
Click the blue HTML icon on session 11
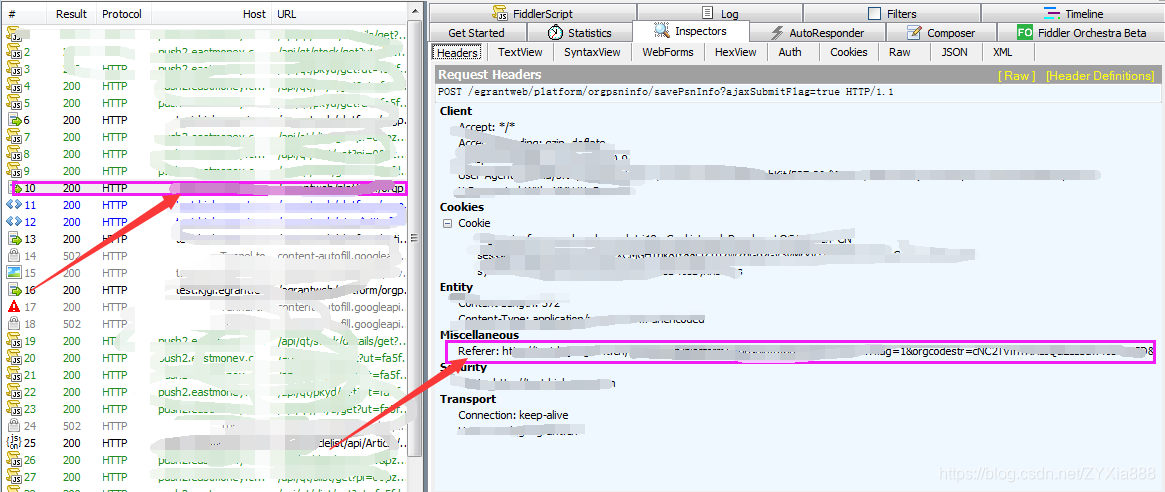[x=13, y=205]
